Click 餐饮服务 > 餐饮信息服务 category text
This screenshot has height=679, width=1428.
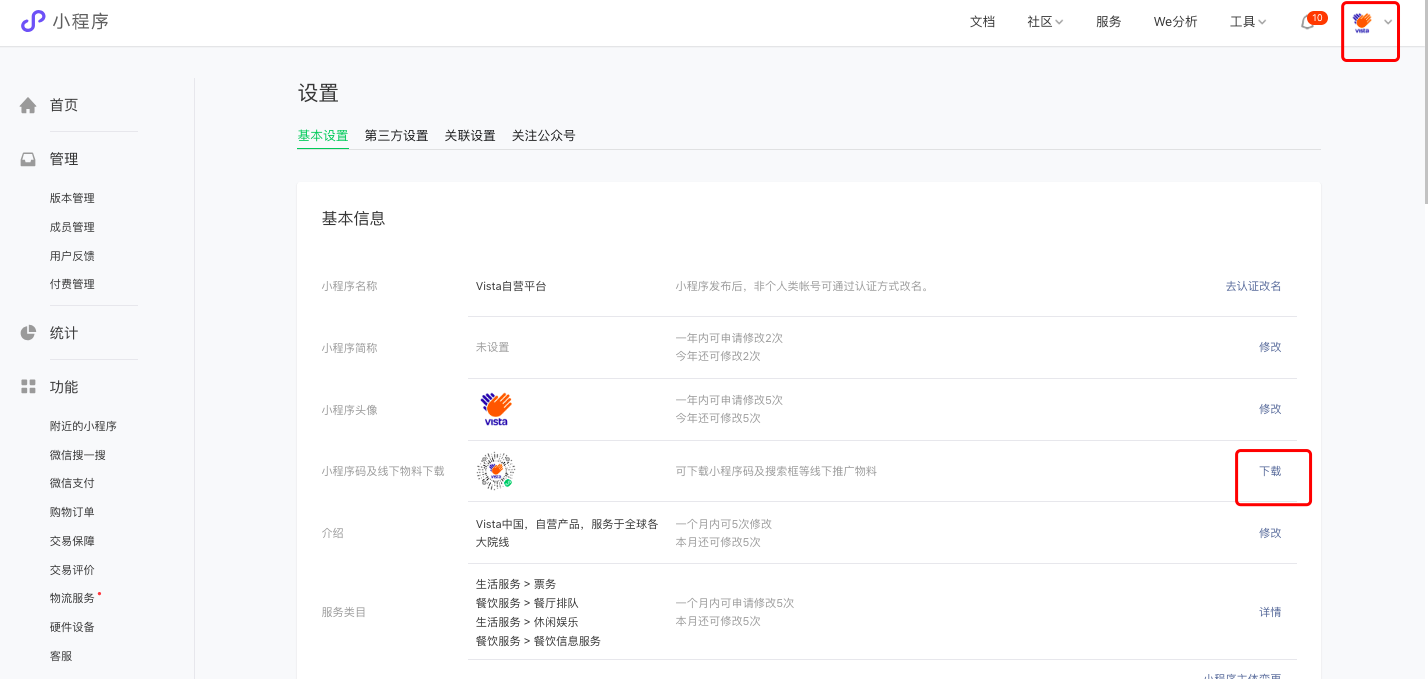pos(538,641)
